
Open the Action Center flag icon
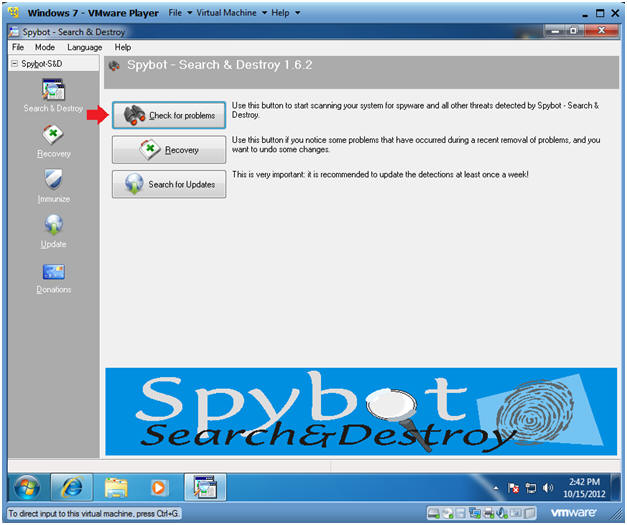(x=513, y=488)
